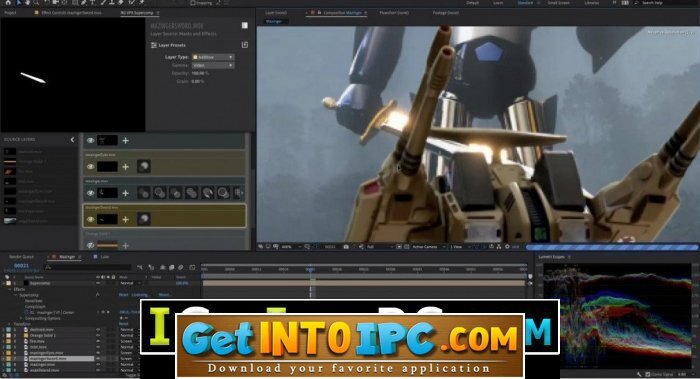This screenshot has height=379, width=700.
Task: Click the Home icon in the toolbar
Action: 8,2
